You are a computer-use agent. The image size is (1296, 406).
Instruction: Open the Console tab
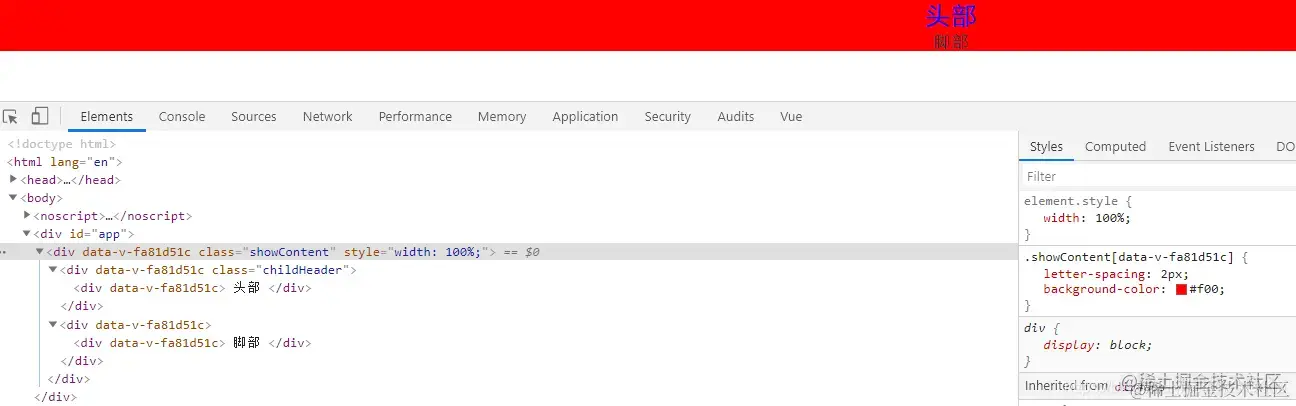pos(182,117)
